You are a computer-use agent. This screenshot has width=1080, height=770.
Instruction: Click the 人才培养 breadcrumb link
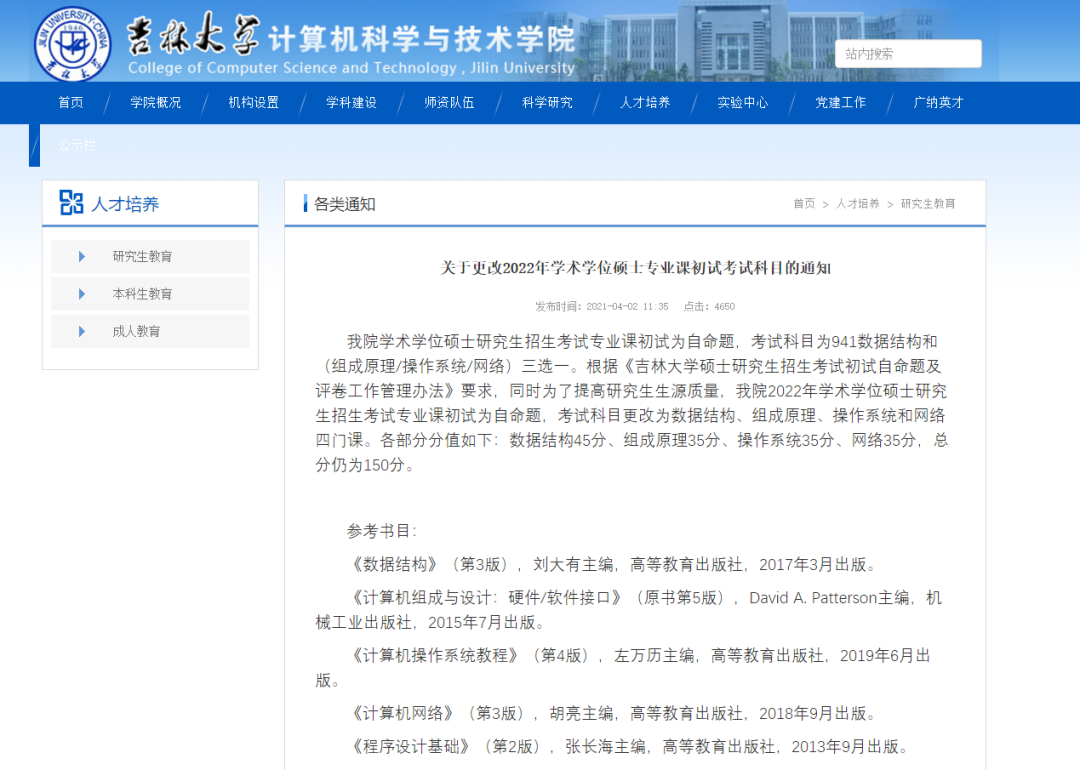tap(858, 204)
